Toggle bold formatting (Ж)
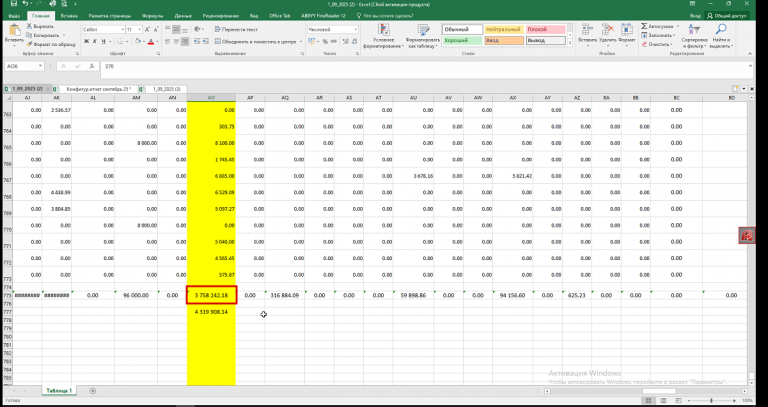Image resolution: width=768 pixels, height=407 pixels. tap(87, 42)
